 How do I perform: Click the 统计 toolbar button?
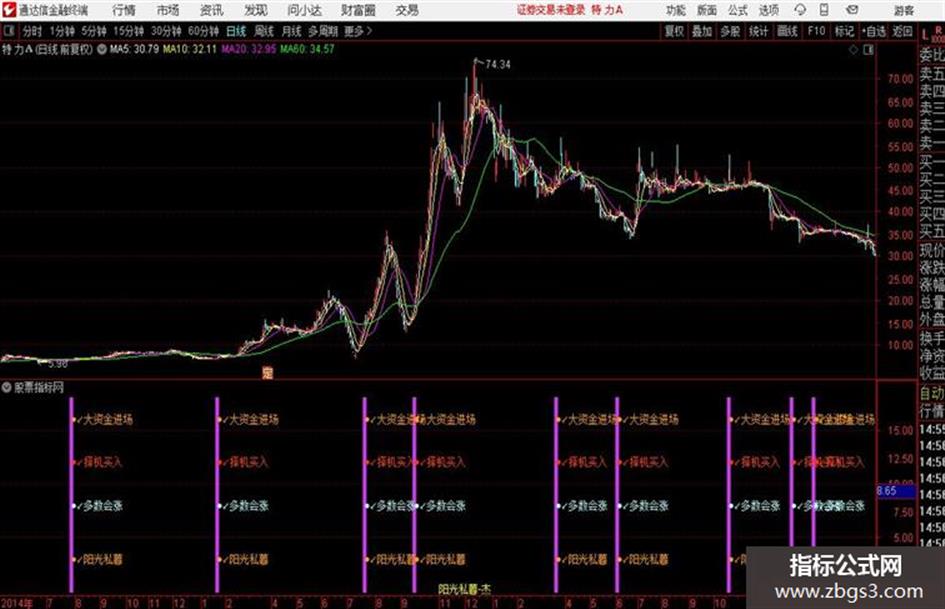point(759,31)
